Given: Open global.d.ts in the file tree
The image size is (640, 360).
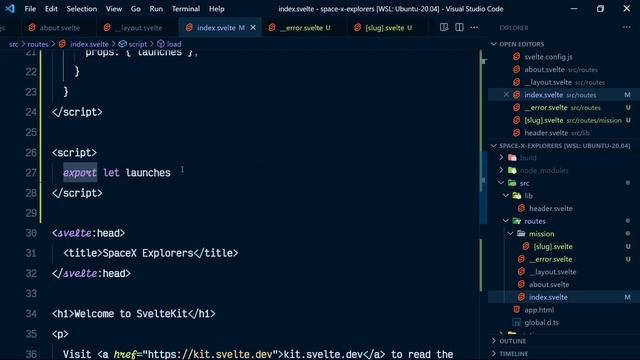Looking at the screenshot, I should coord(541,322).
